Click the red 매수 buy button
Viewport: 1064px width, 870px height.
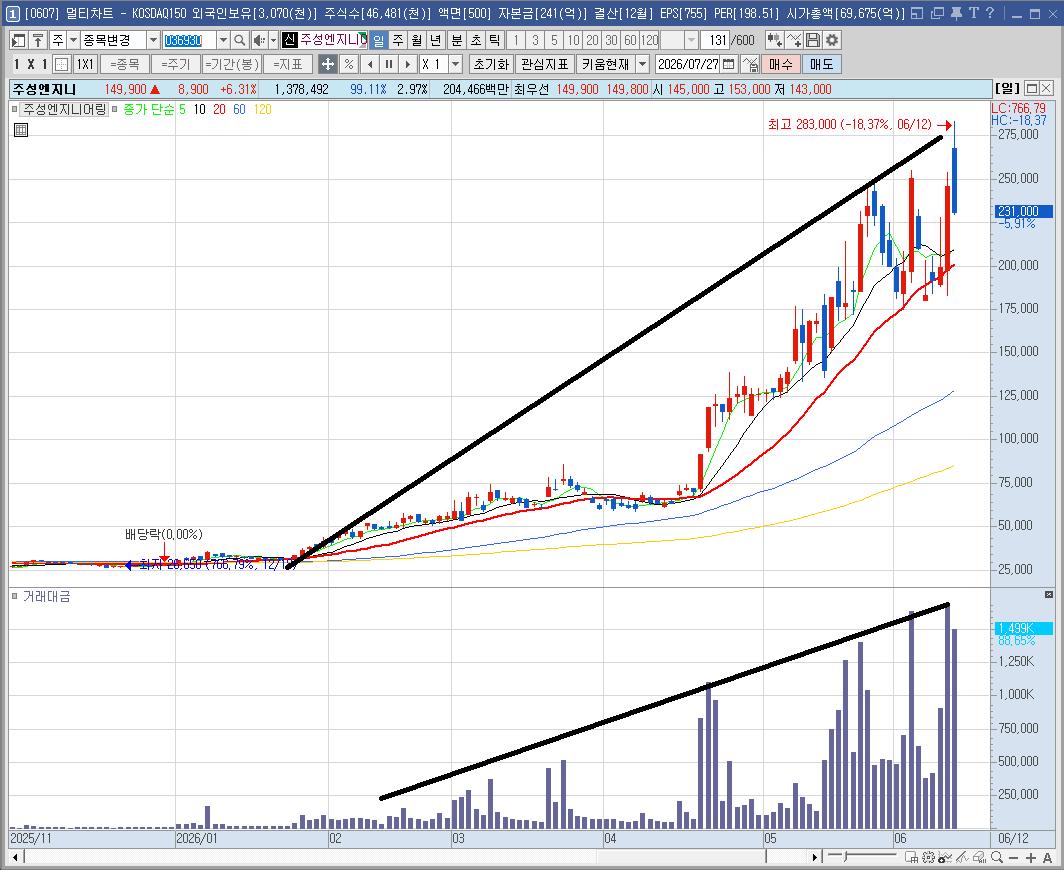[x=780, y=64]
